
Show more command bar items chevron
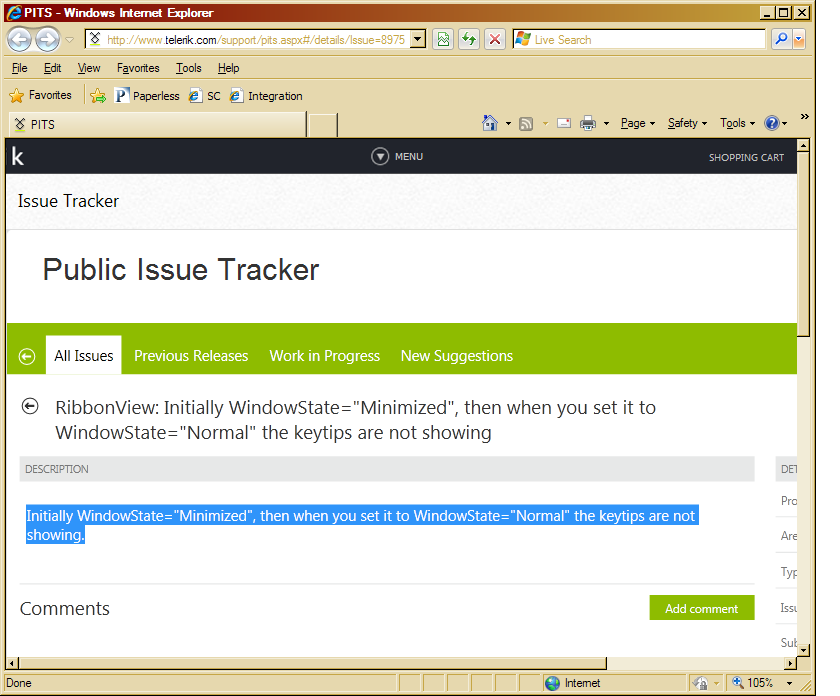(x=804, y=116)
